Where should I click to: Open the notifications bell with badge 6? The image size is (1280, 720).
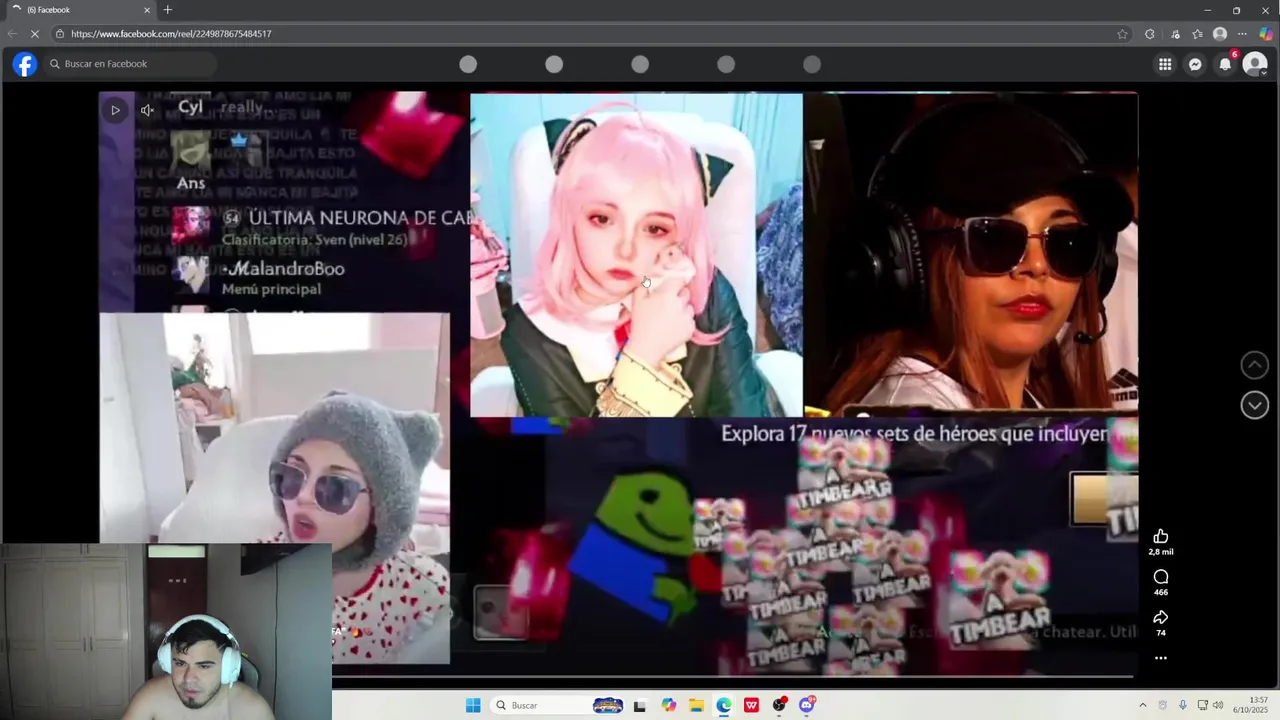pyautogui.click(x=1225, y=64)
